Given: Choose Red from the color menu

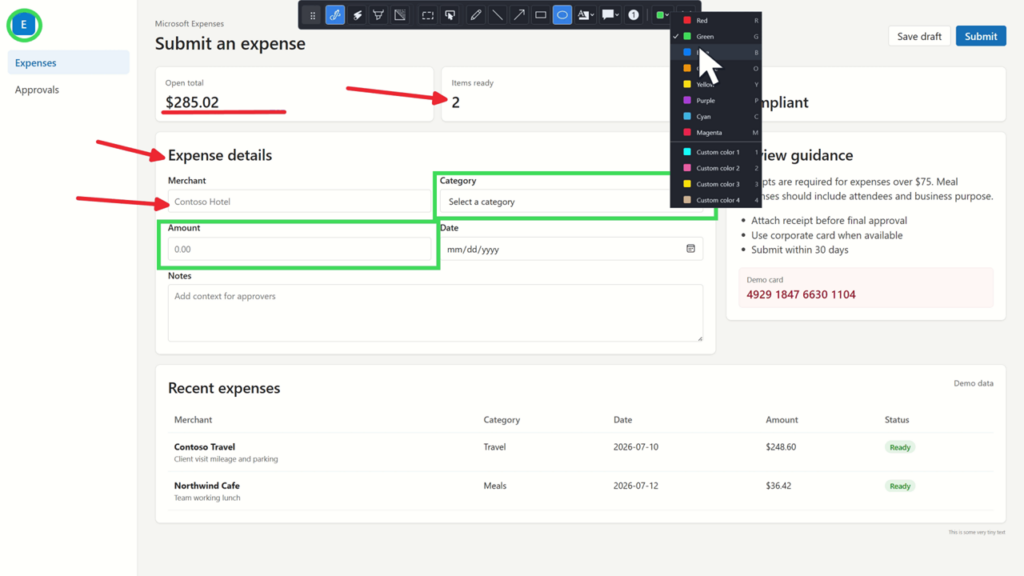Looking at the screenshot, I should [x=716, y=20].
